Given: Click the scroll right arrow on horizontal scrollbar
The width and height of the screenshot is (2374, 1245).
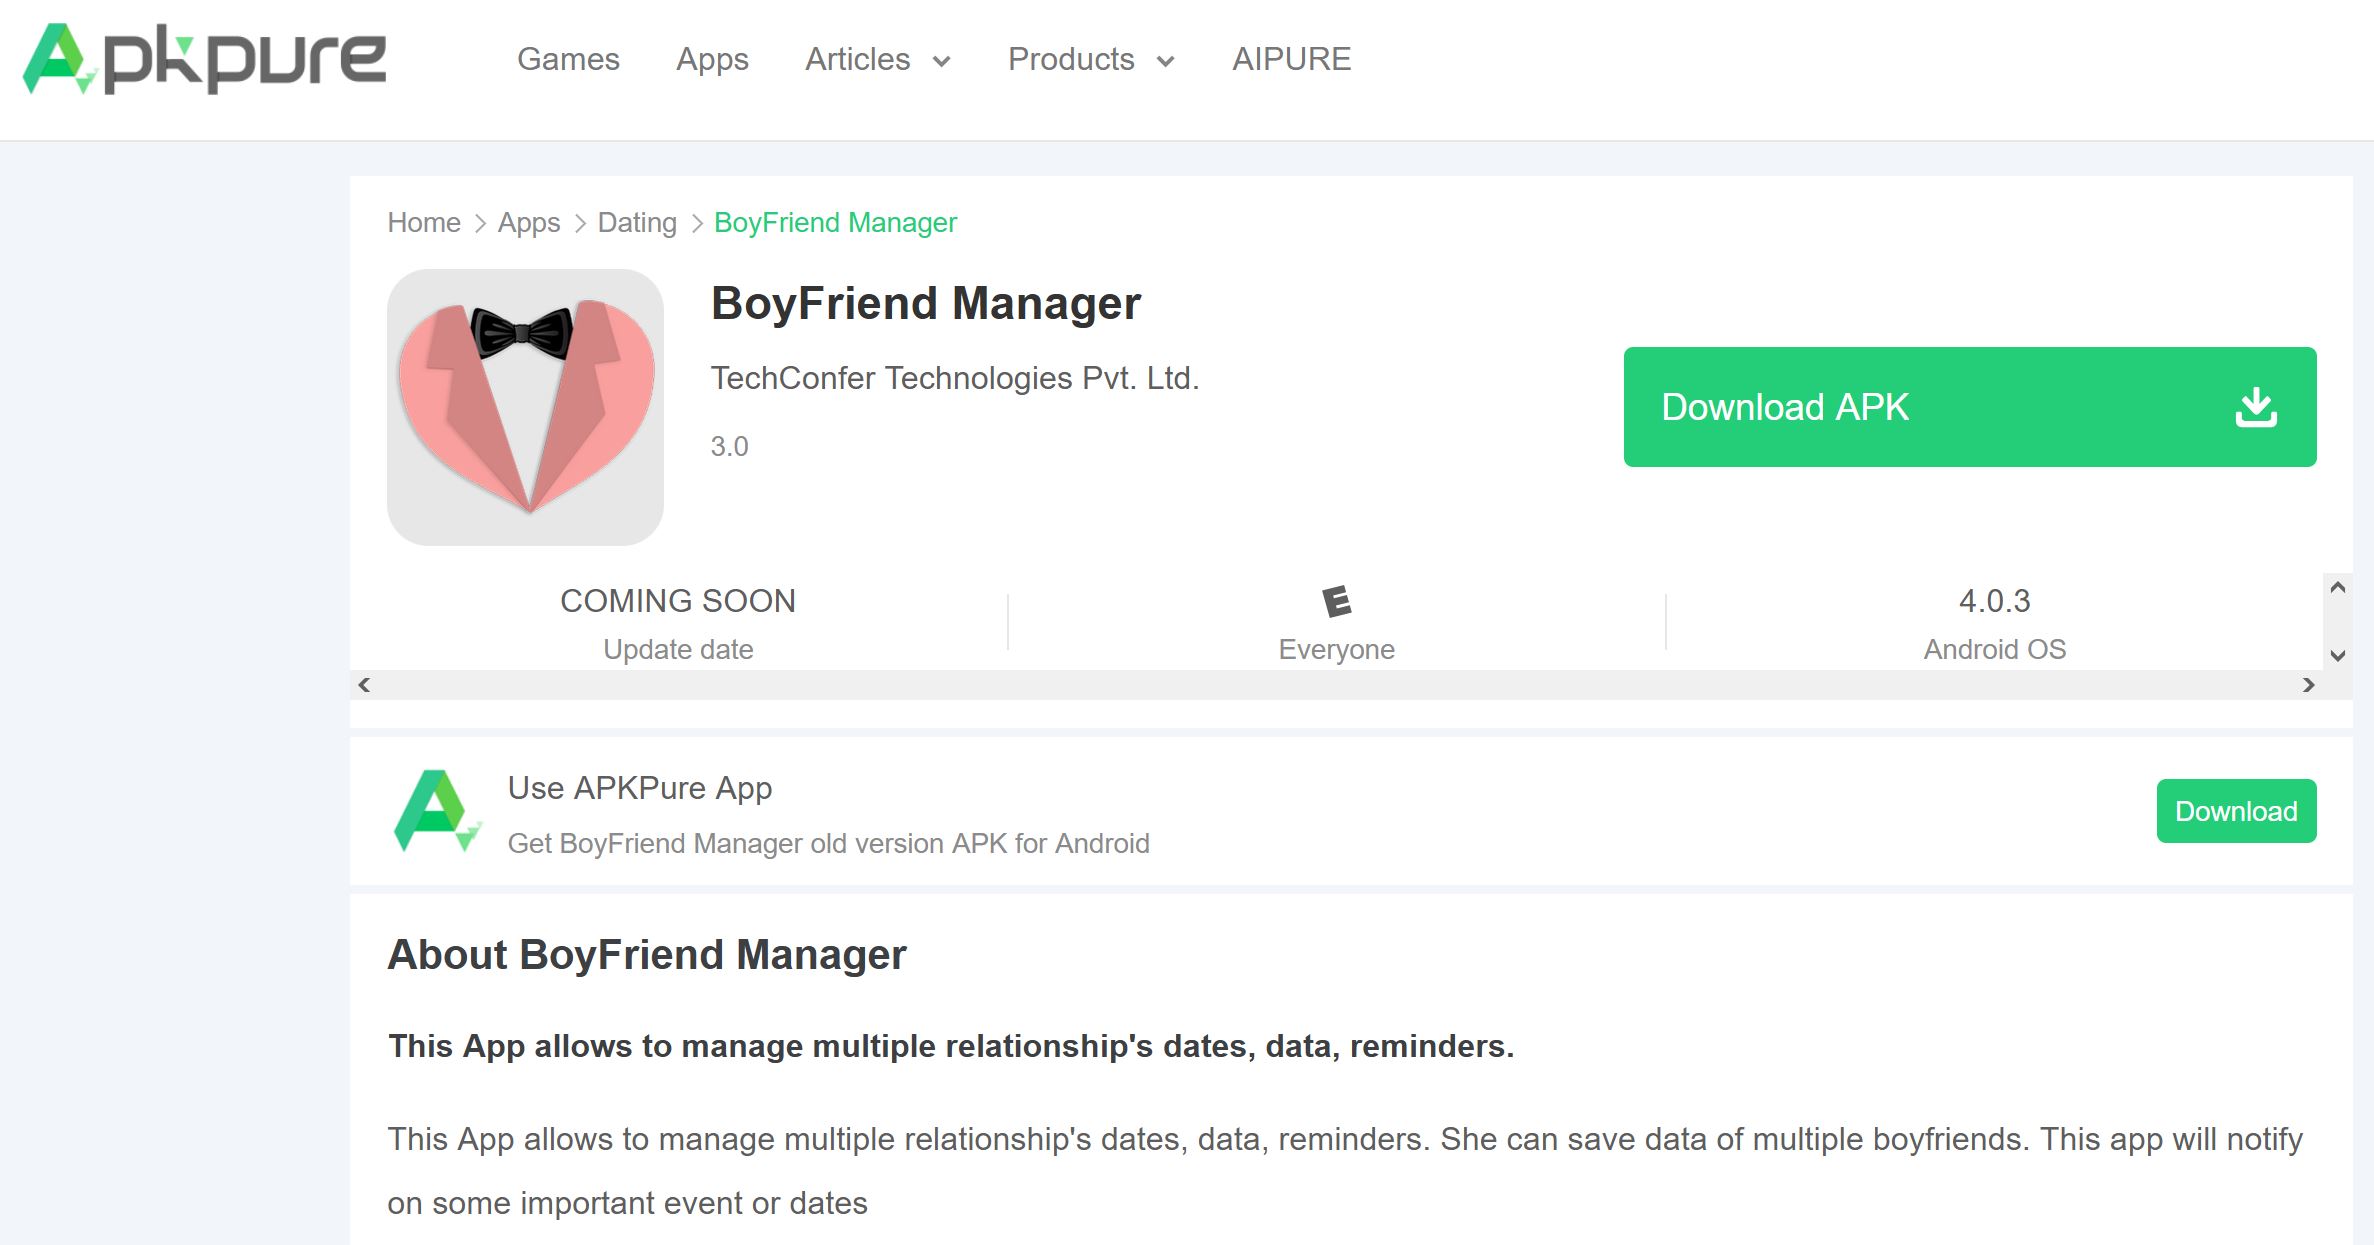Looking at the screenshot, I should [2308, 685].
